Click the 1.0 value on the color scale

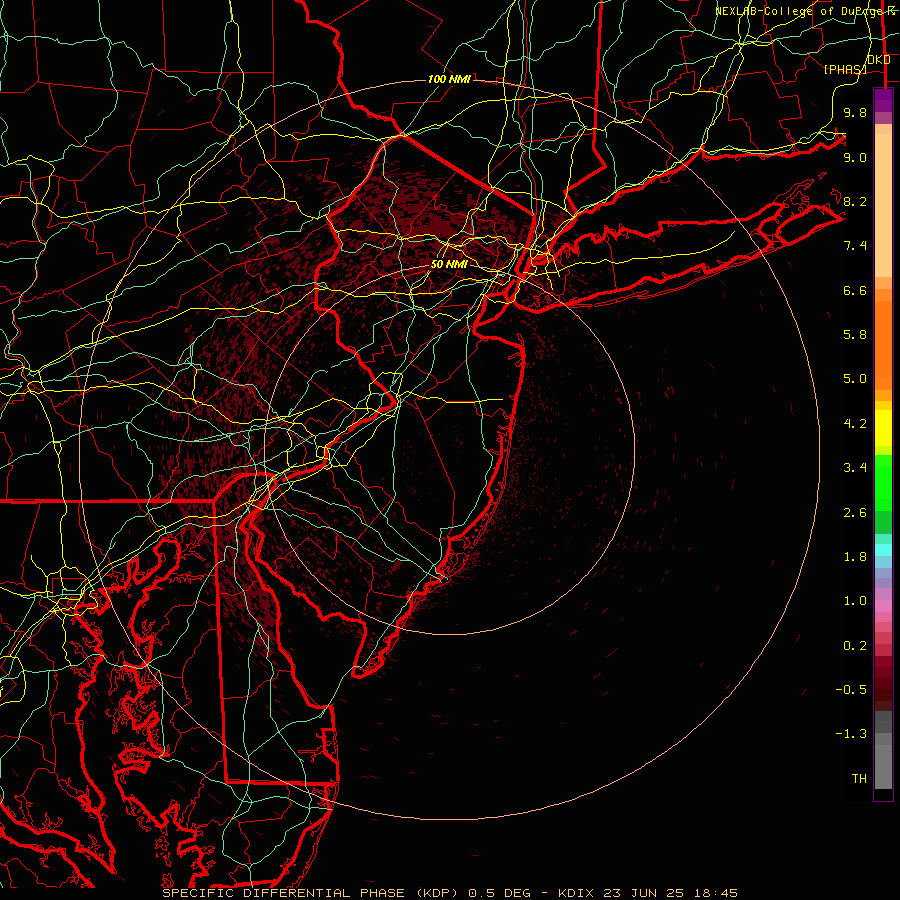pyautogui.click(x=855, y=601)
